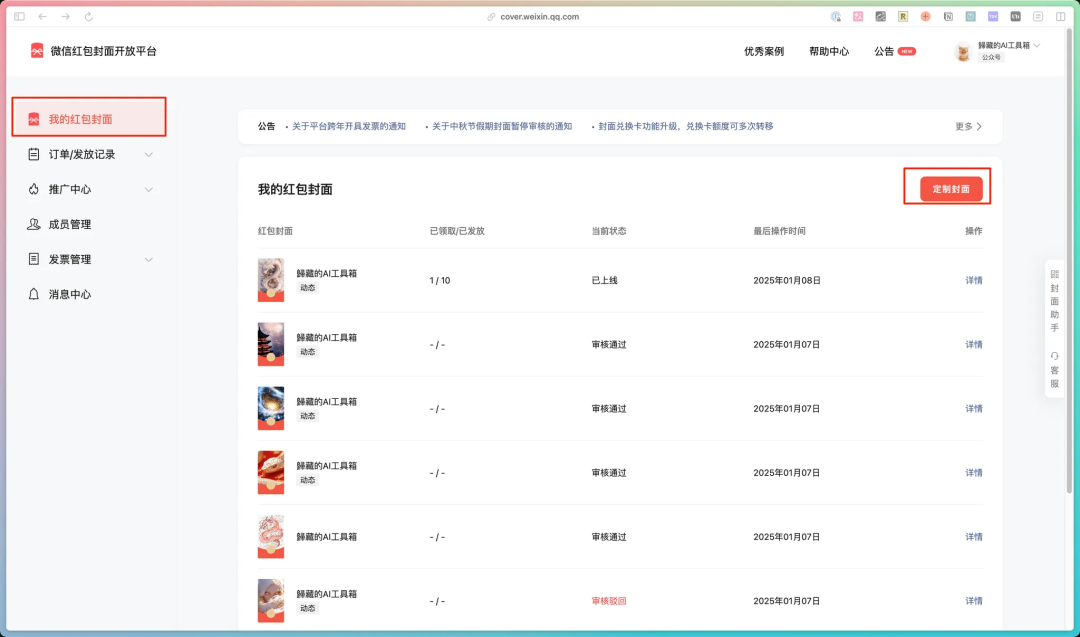
Task: Open 详情 for the 审核驳回 cover
Action: pyautogui.click(x=974, y=601)
